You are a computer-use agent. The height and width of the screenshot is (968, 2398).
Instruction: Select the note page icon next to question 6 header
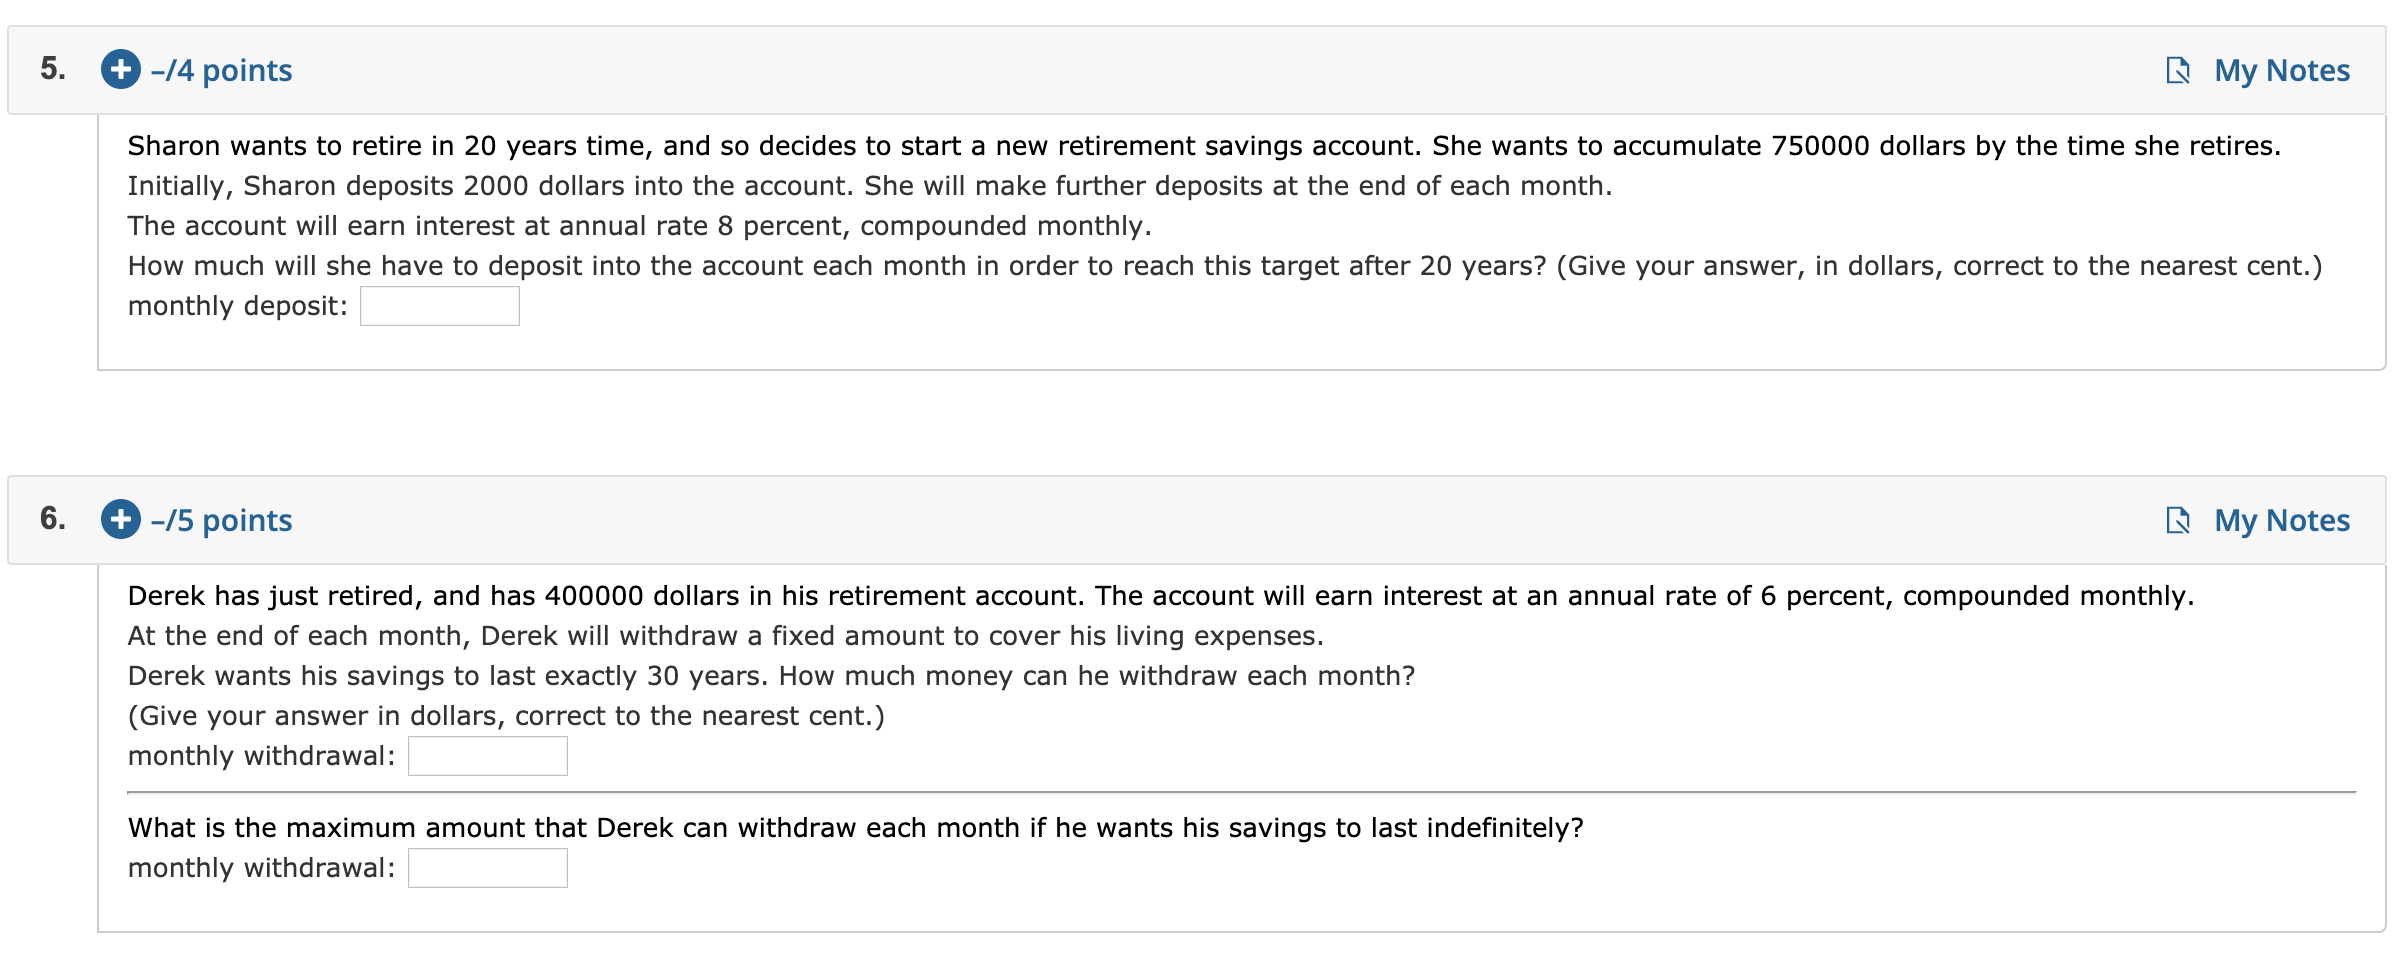2180,520
